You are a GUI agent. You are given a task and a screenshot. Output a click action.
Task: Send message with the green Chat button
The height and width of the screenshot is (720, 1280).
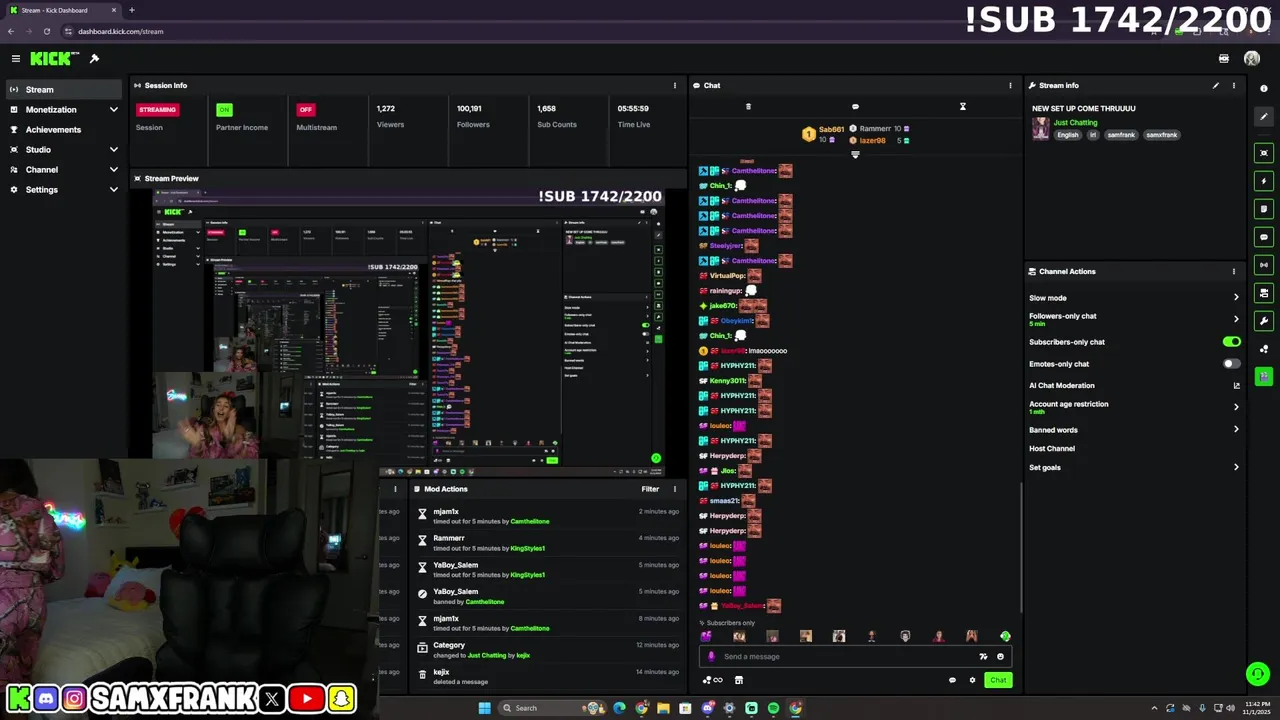click(x=997, y=680)
